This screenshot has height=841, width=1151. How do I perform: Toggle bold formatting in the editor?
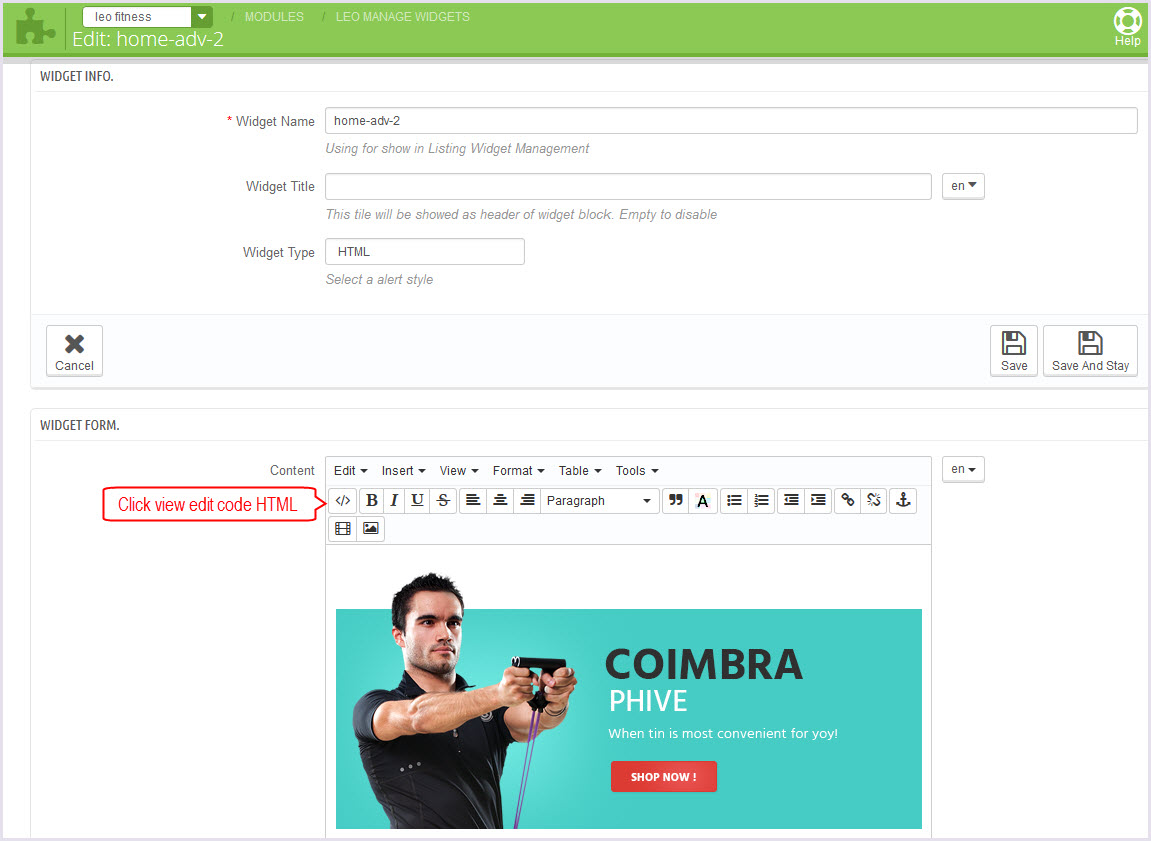372,500
